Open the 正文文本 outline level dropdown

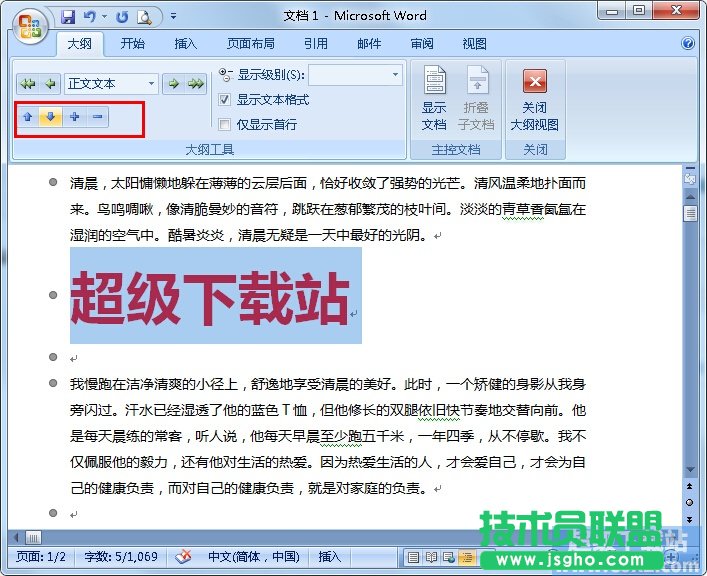(x=151, y=84)
